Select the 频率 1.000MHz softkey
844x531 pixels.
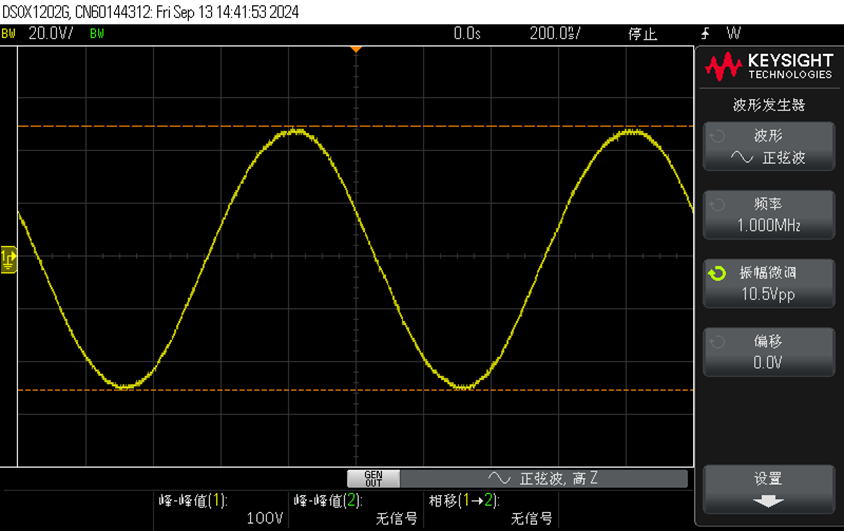click(768, 215)
